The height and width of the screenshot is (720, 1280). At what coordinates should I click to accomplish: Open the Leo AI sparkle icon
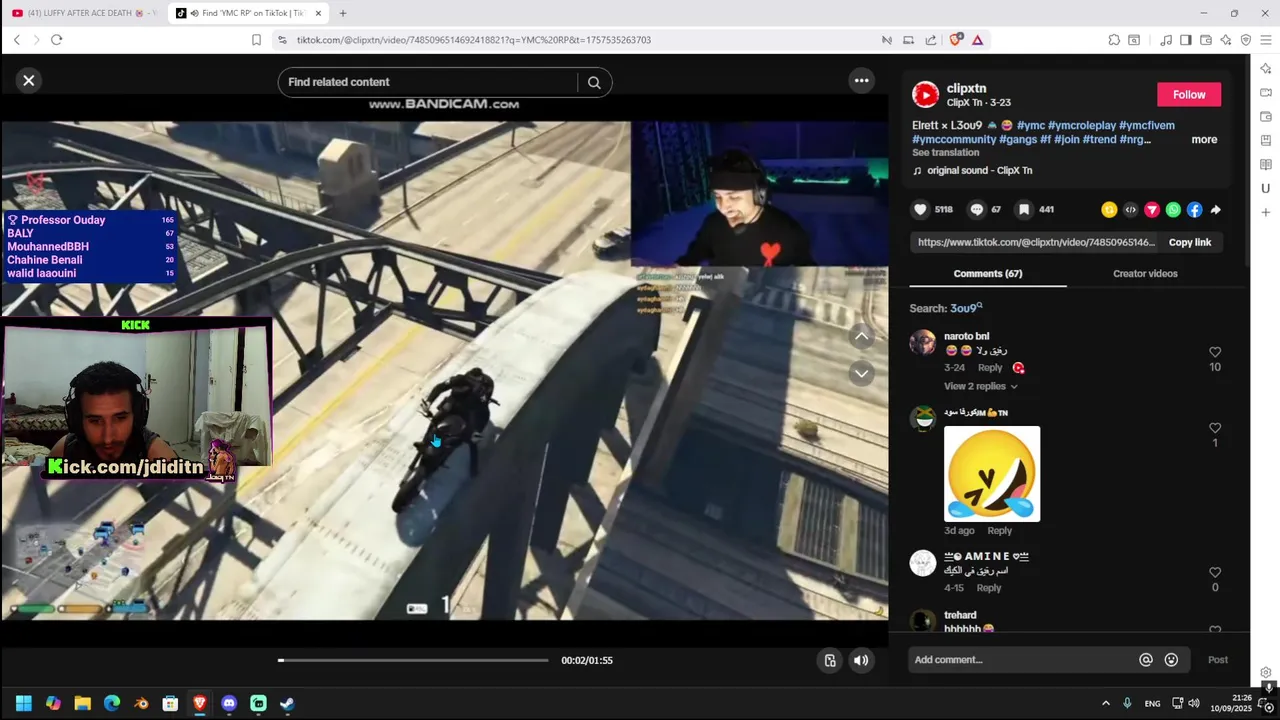(1225, 40)
